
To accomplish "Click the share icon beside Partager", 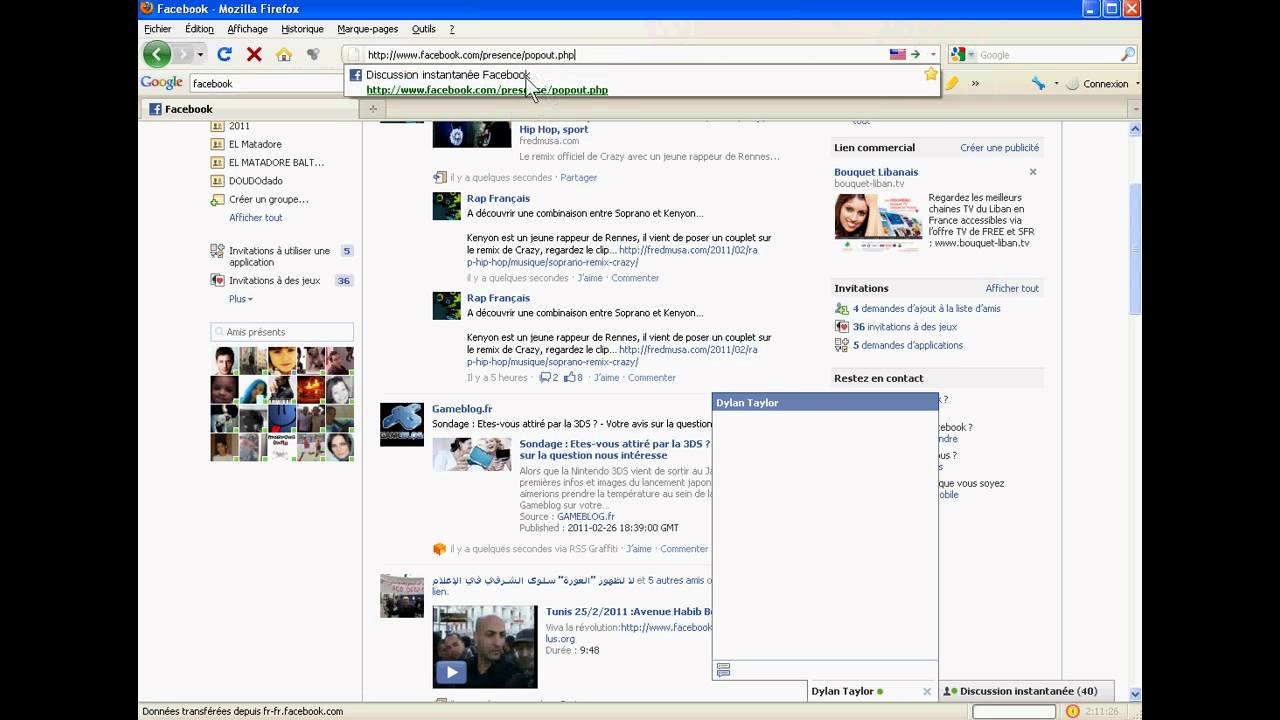I will tap(439, 177).
